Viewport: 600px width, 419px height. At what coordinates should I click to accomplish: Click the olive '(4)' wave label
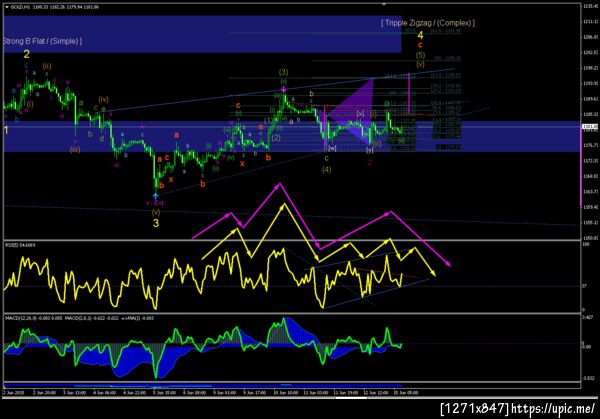point(326,170)
